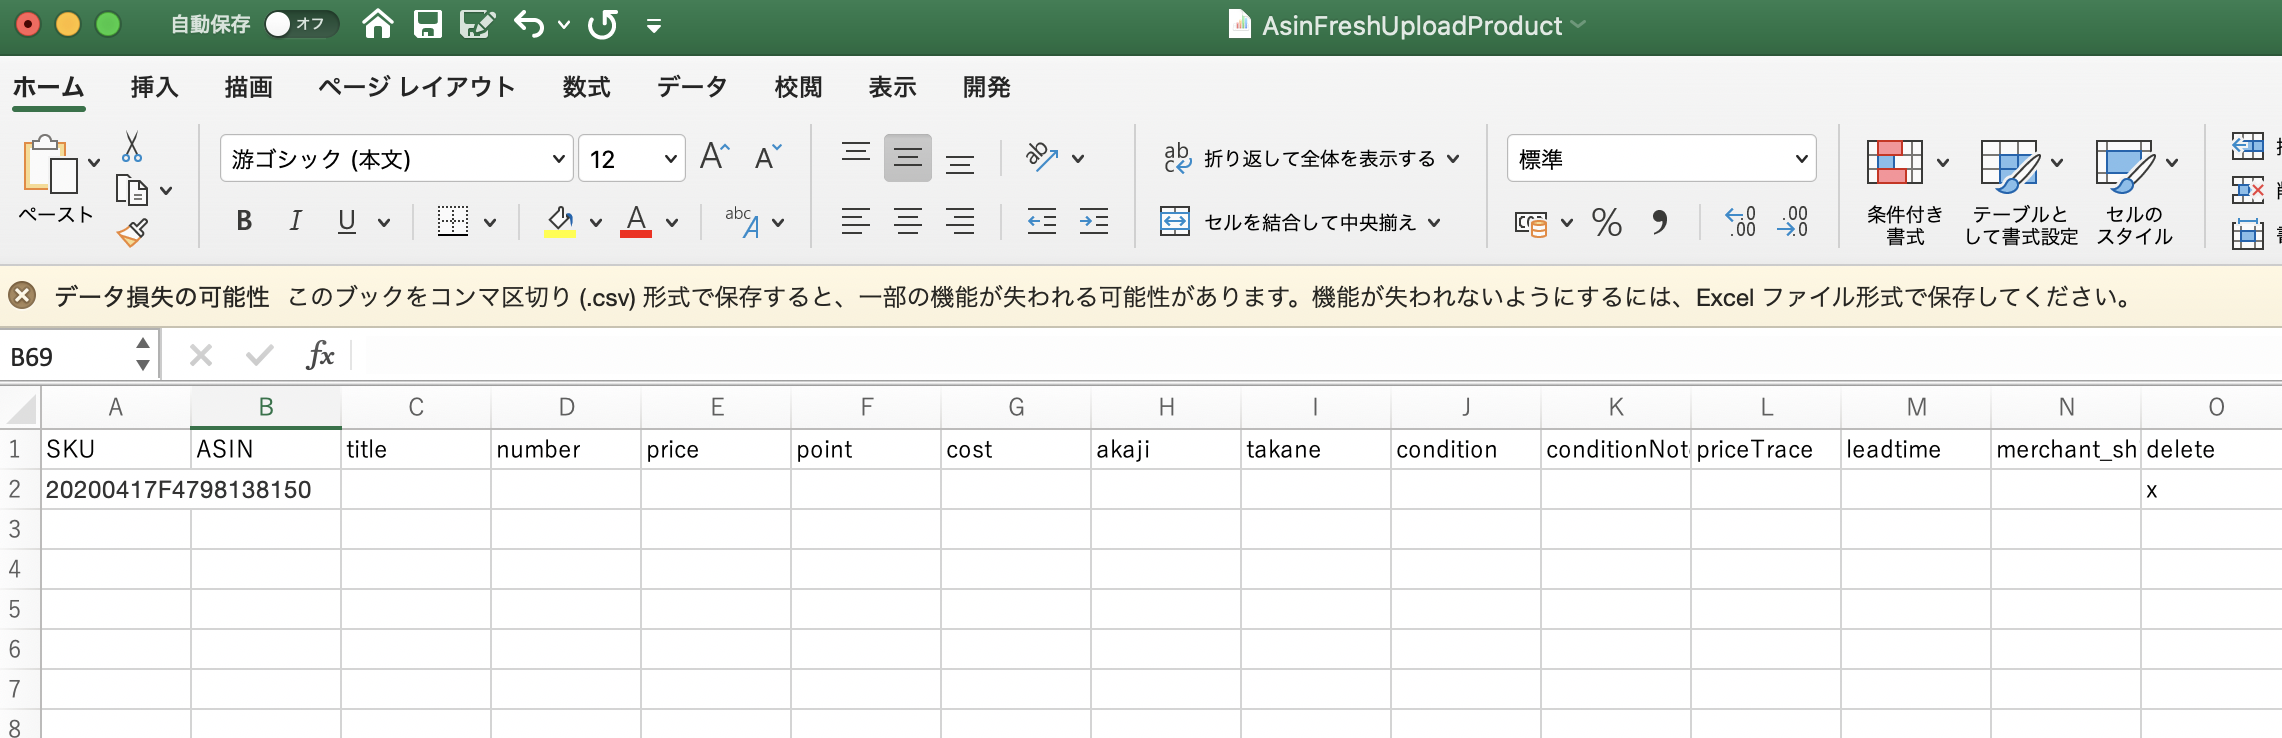Copy selection with the copy icon
The height and width of the screenshot is (738, 2282).
[x=132, y=190]
